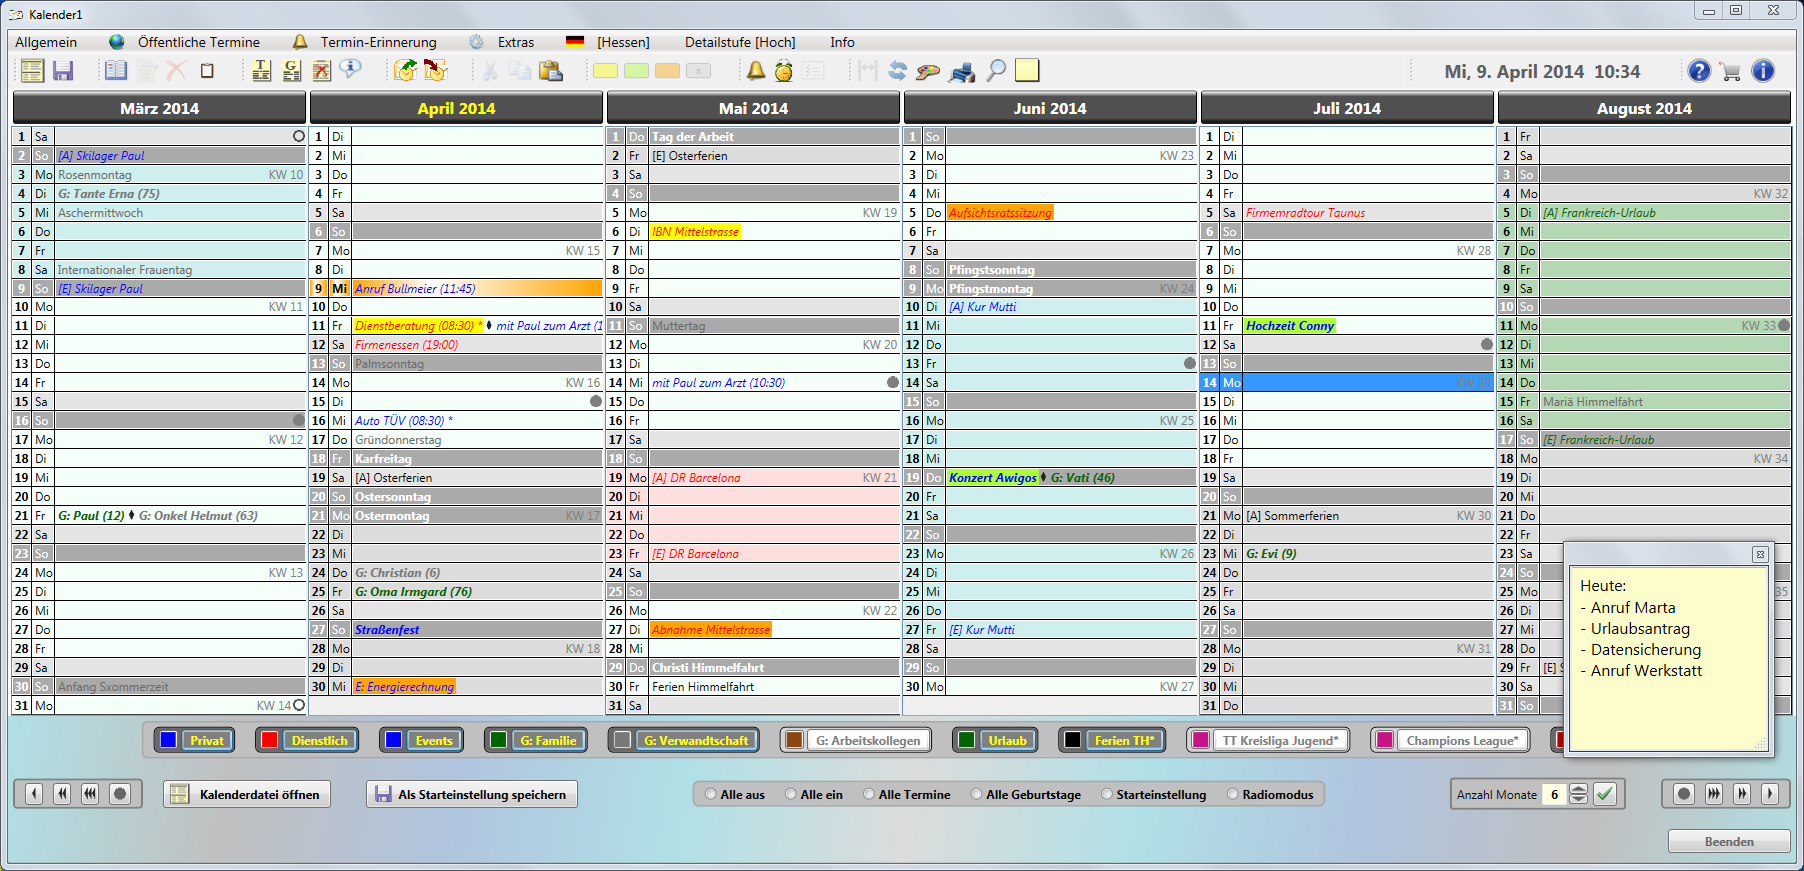Click the blue question mark help icon
This screenshot has width=1804, height=871.
[x=1699, y=71]
